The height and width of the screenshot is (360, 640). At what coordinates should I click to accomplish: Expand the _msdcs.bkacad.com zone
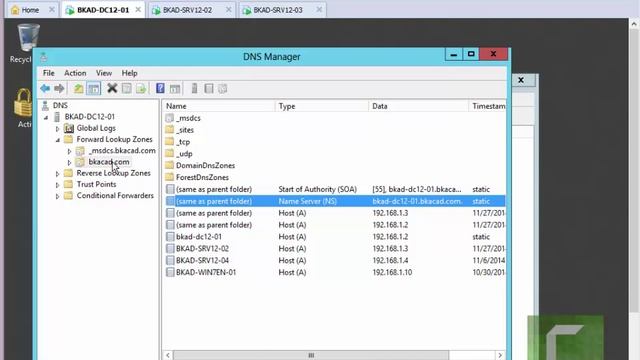pos(69,151)
